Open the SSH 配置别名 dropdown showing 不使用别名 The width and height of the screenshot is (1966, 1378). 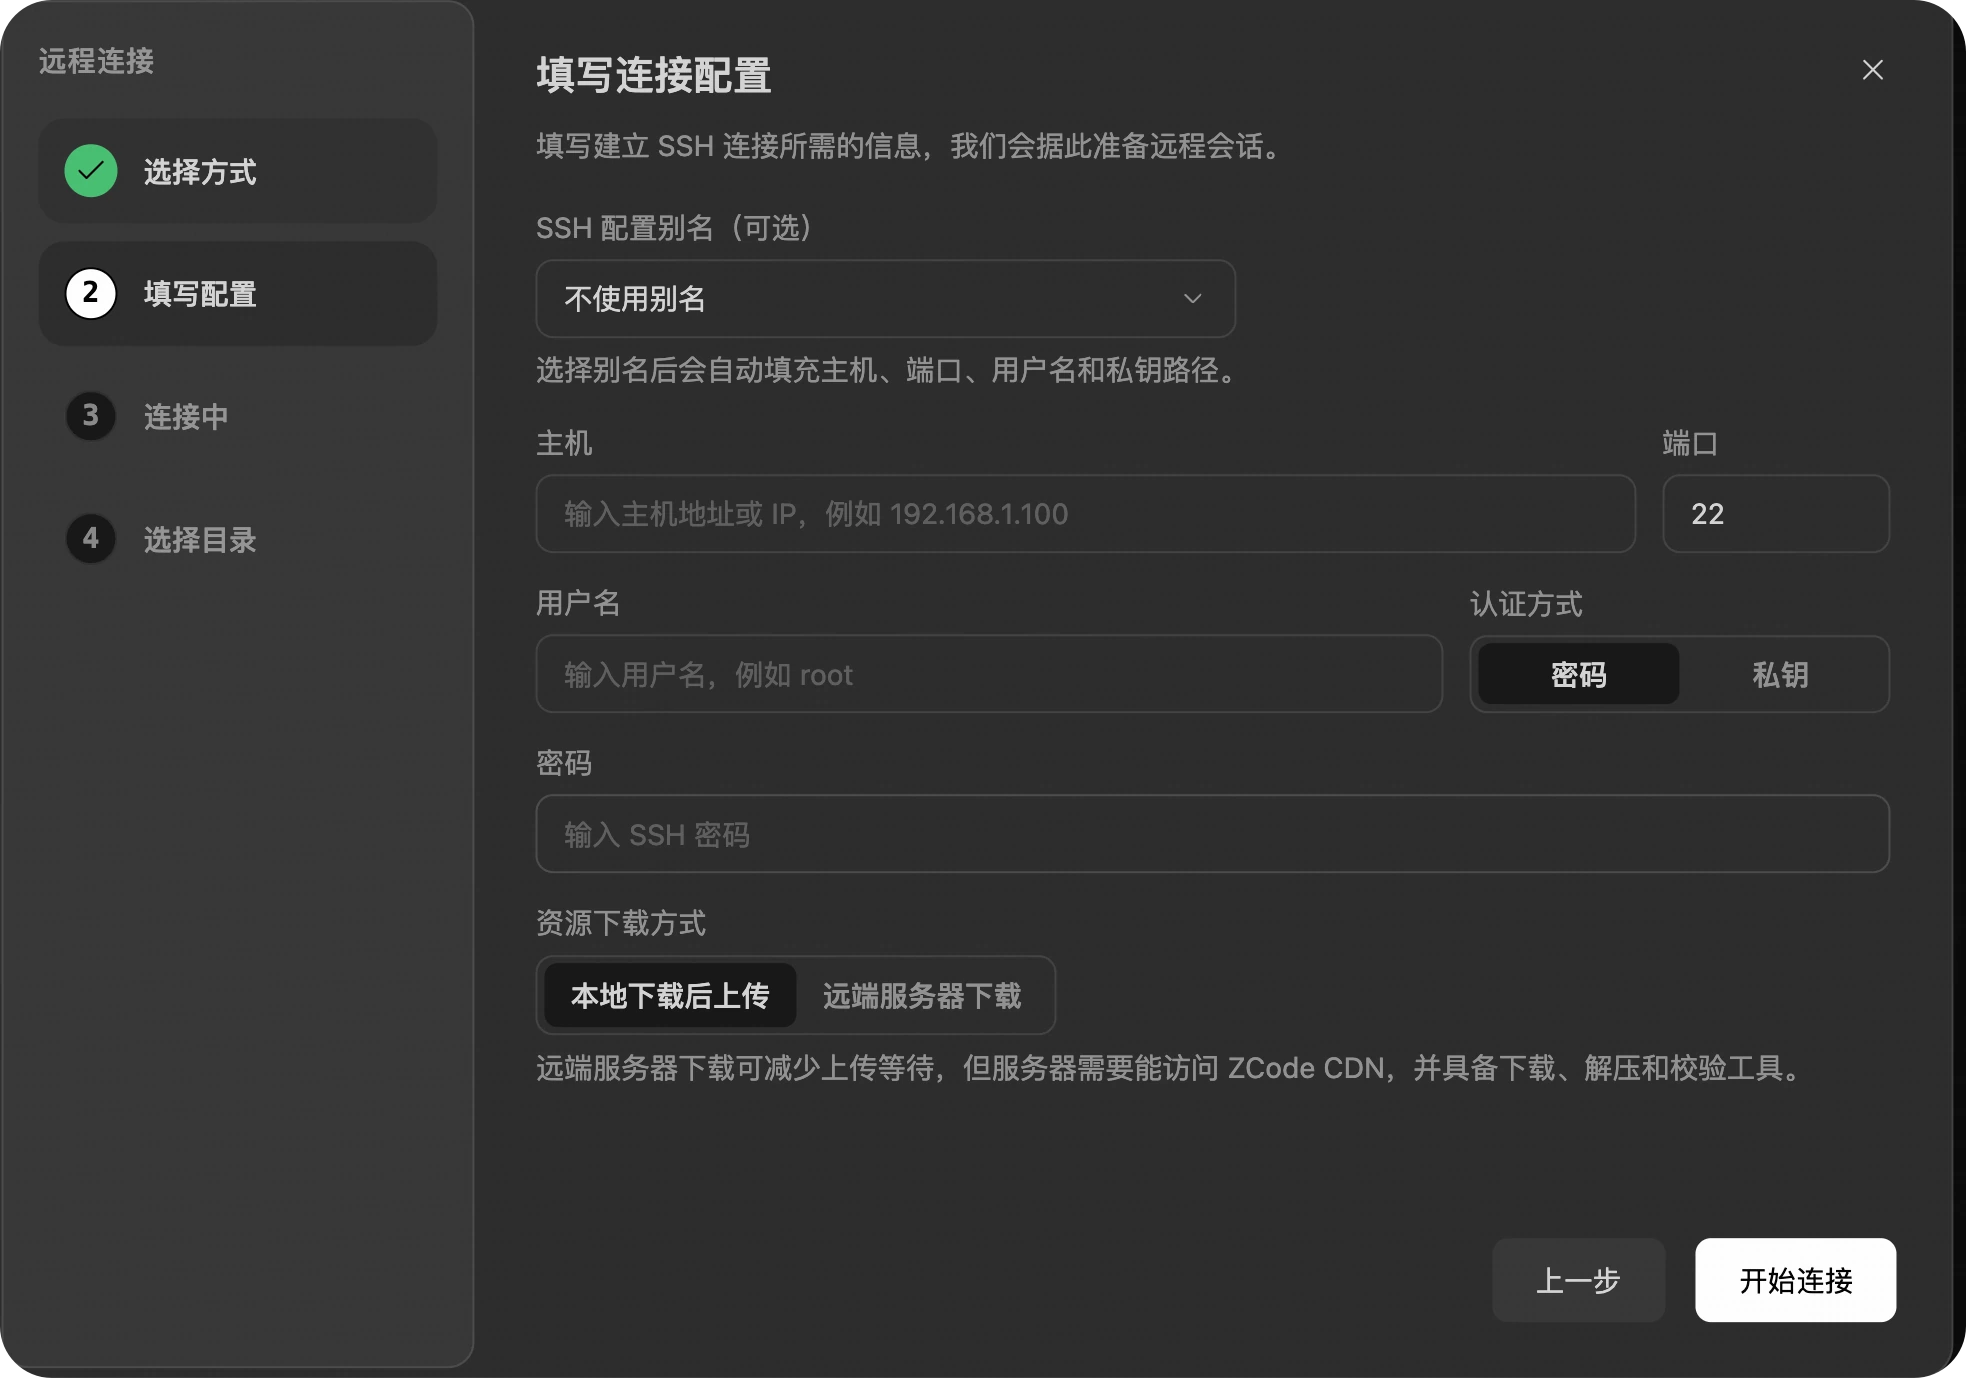click(x=885, y=298)
